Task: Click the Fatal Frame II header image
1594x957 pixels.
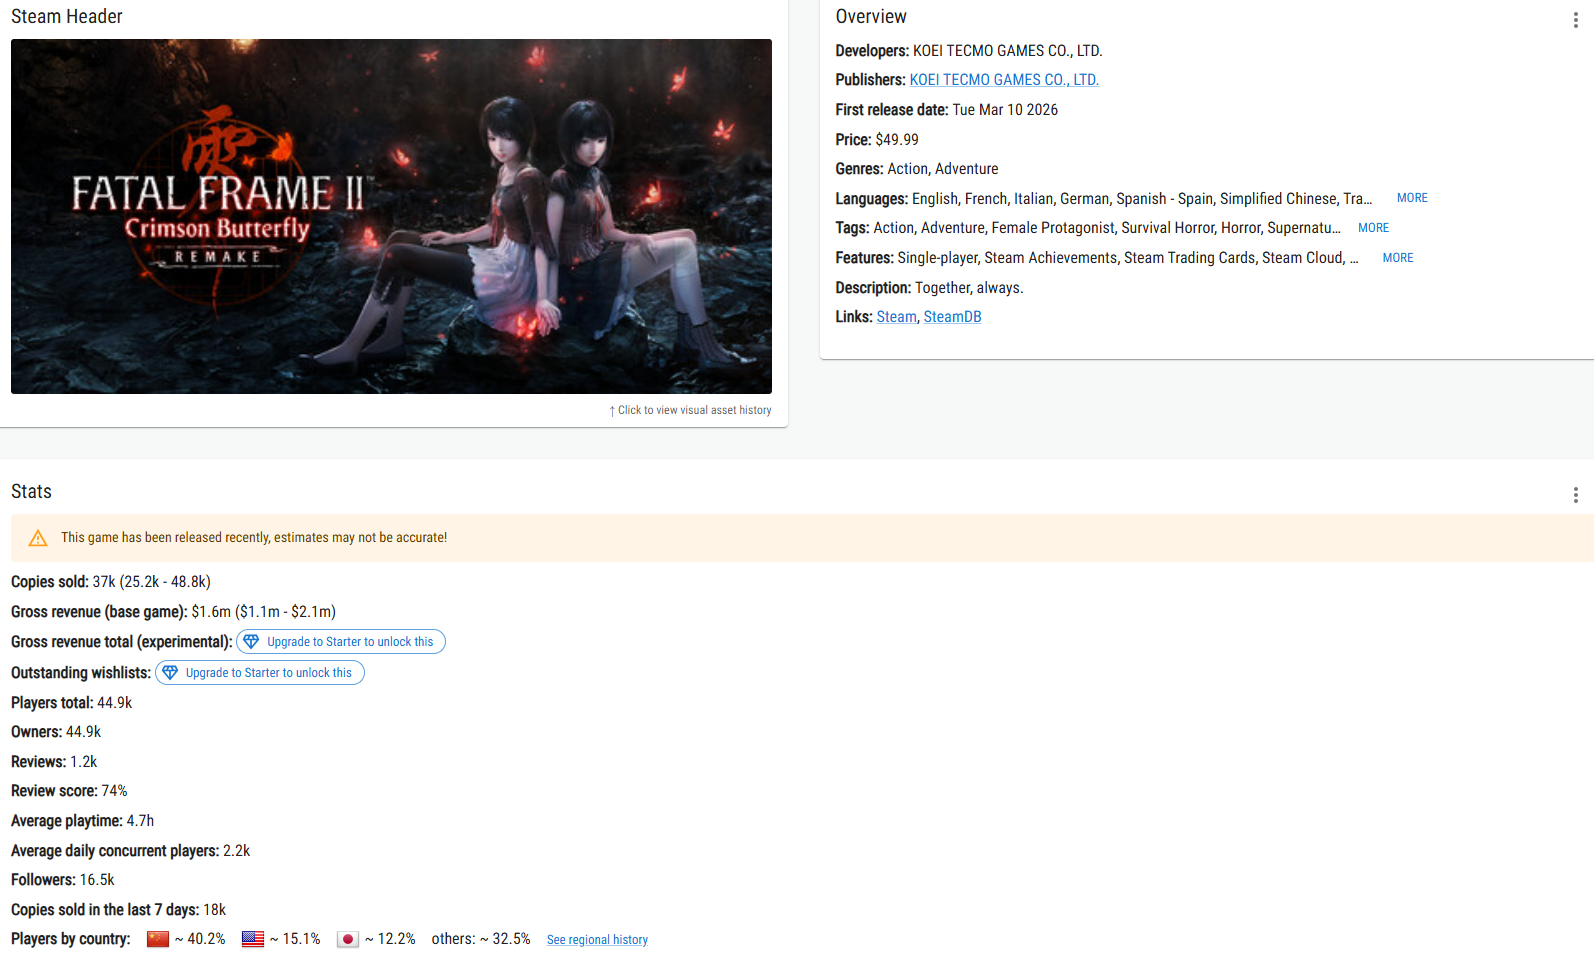Action: click(x=391, y=216)
